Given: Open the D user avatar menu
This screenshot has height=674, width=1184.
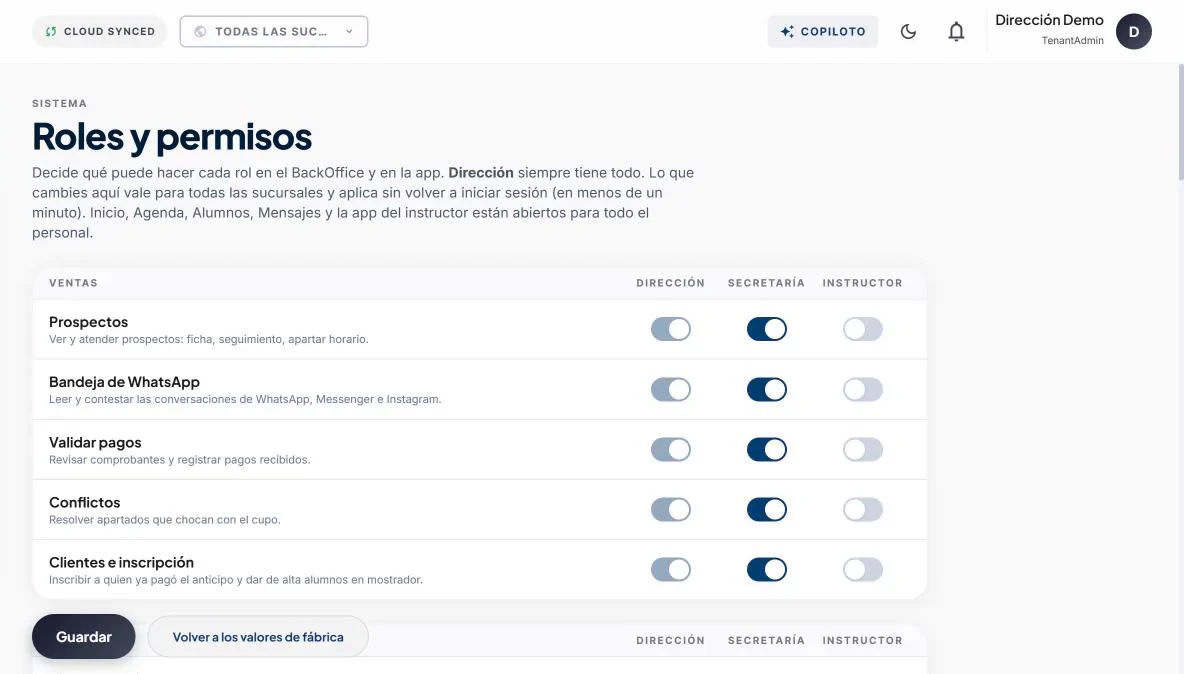Looking at the screenshot, I should click(x=1133, y=32).
